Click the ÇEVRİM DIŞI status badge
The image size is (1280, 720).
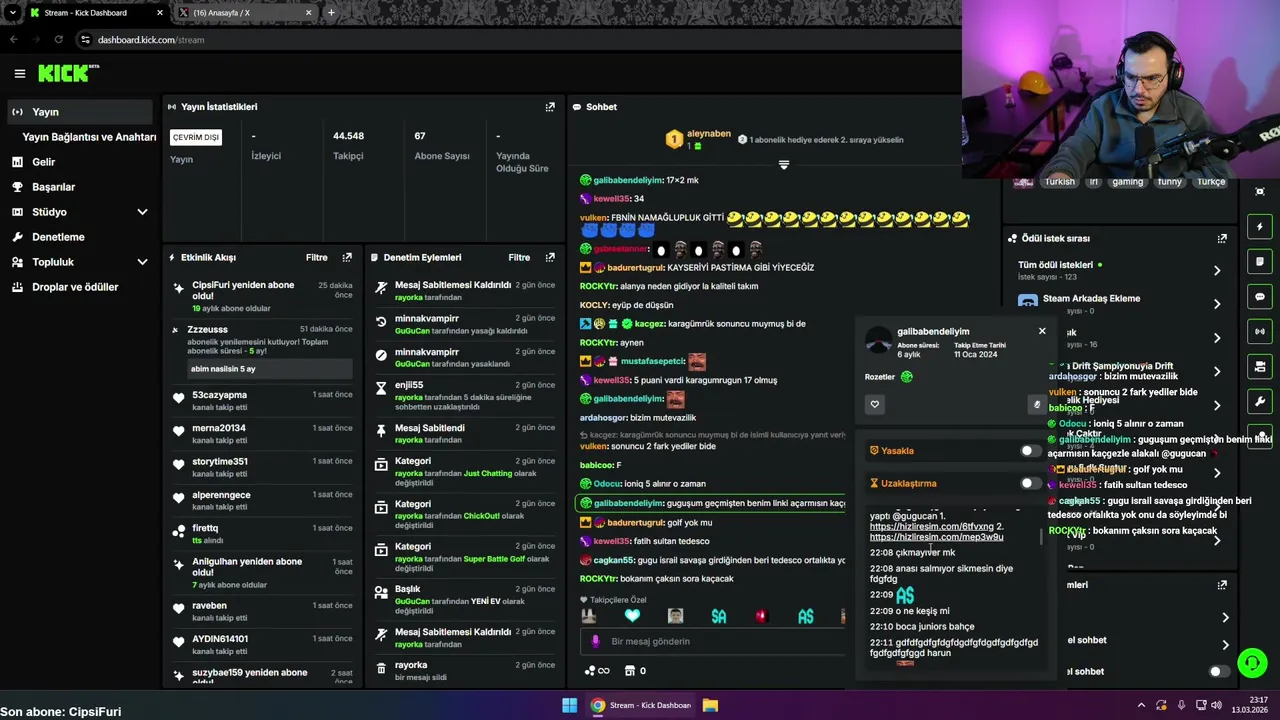click(196, 137)
